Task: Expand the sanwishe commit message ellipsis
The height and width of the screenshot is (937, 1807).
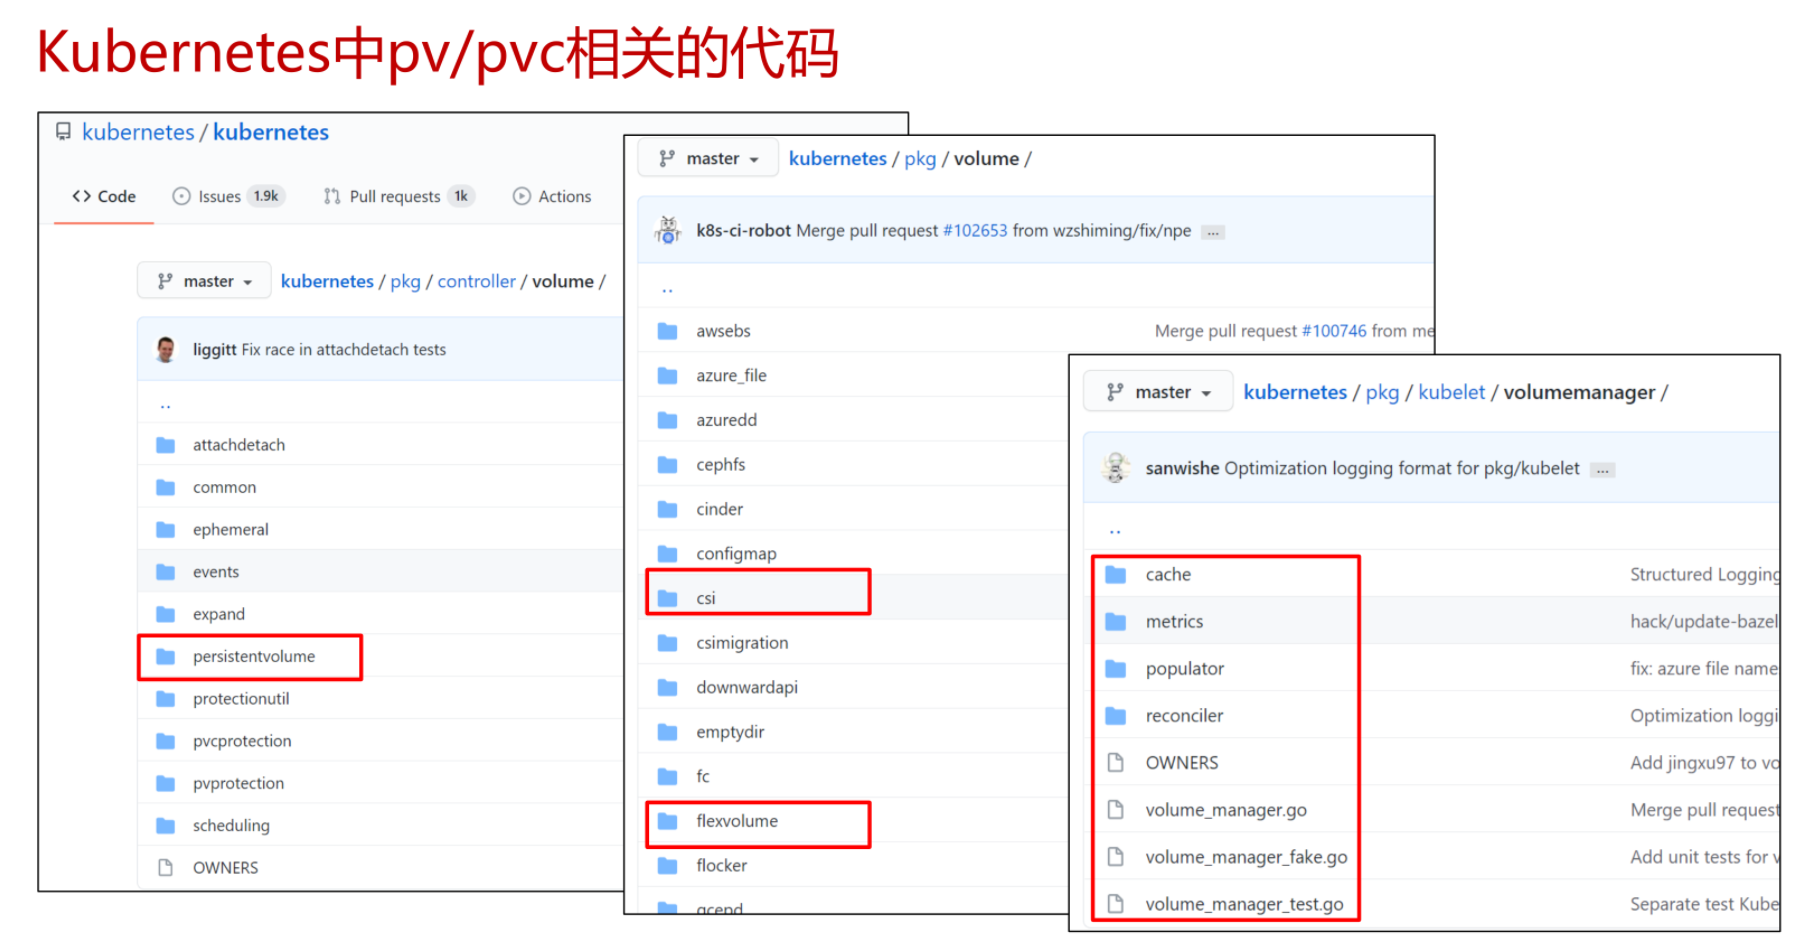Action: pos(1603,470)
